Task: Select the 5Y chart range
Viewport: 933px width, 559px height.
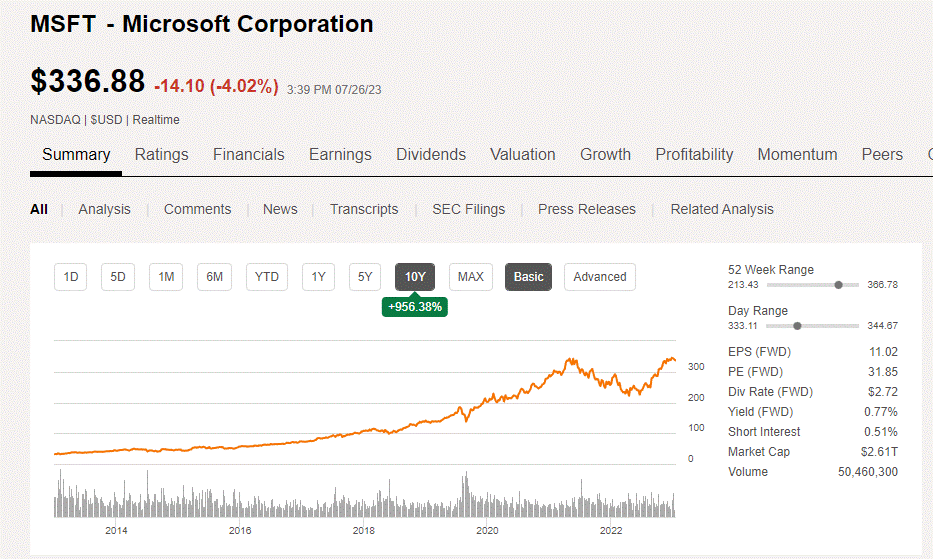Action: 365,277
